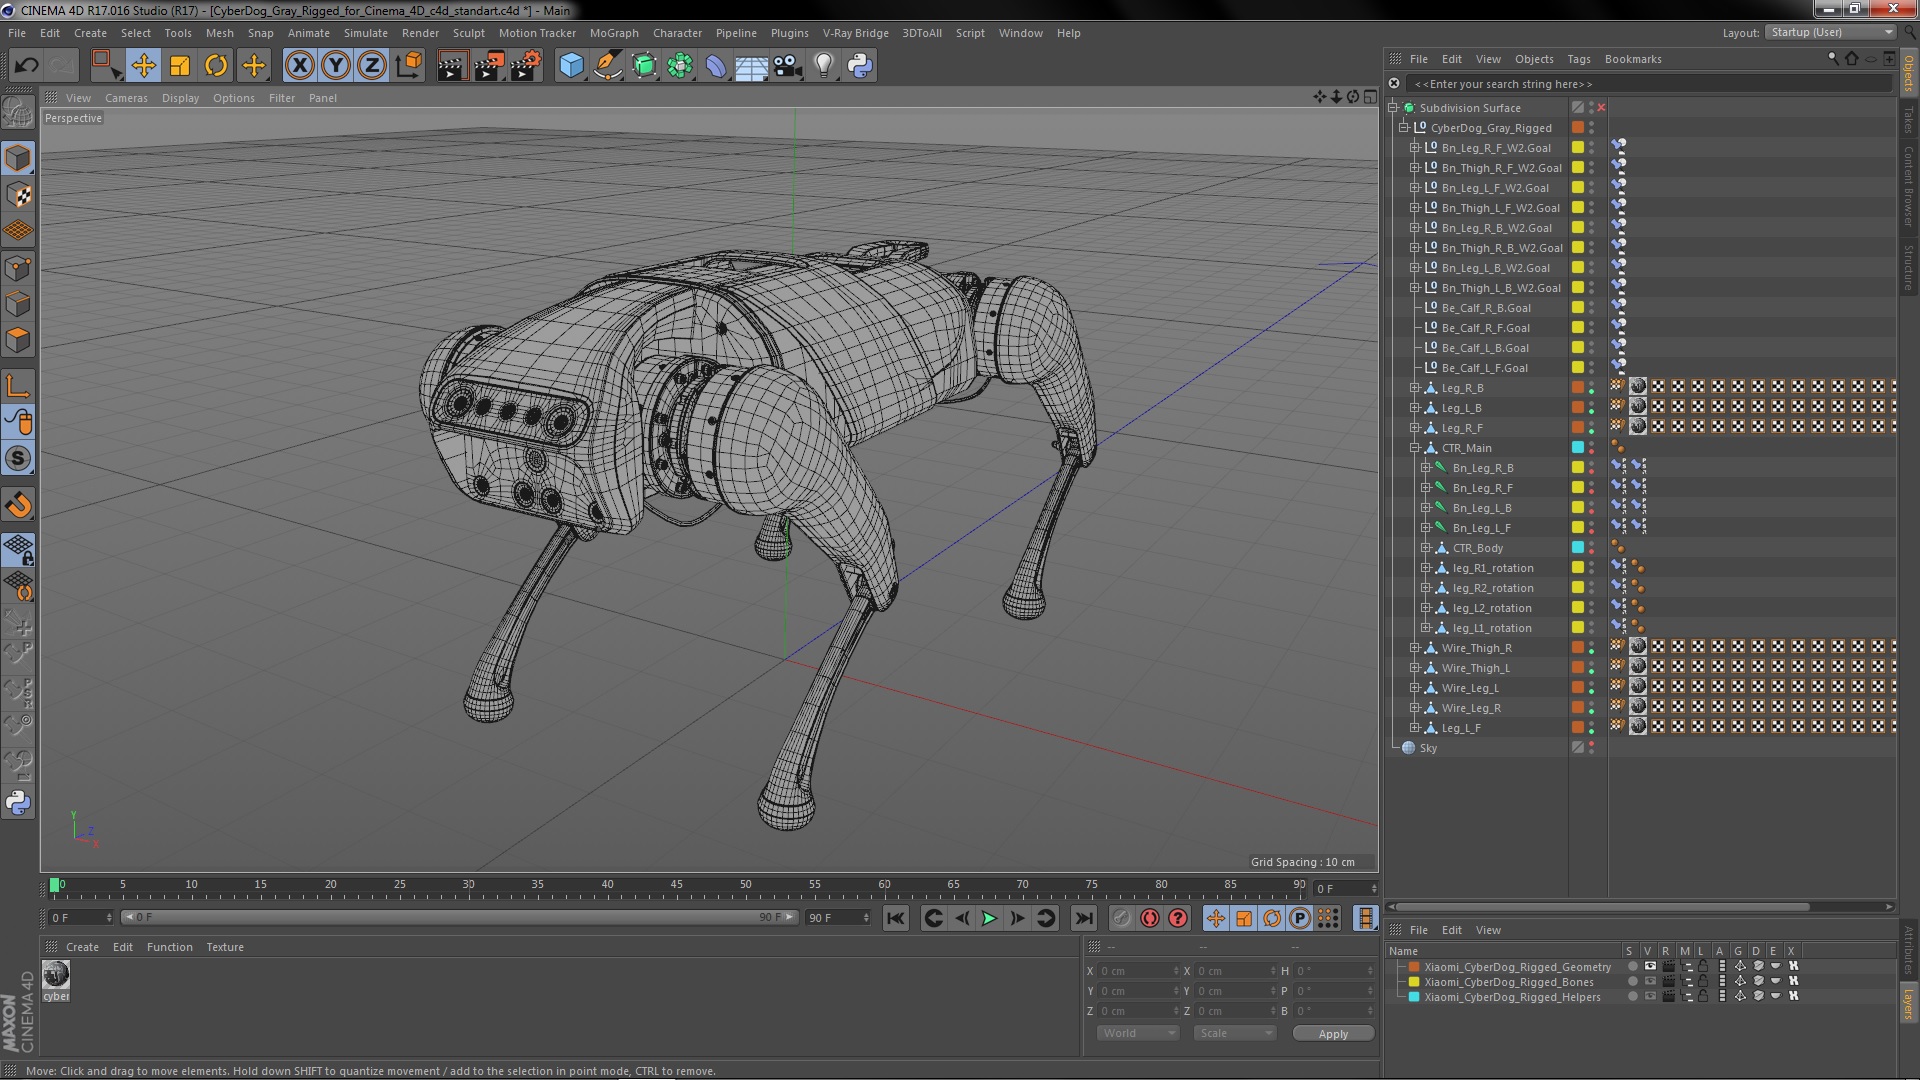Switch to Points mode
This screenshot has height=1080, width=1920.
tap(18, 268)
